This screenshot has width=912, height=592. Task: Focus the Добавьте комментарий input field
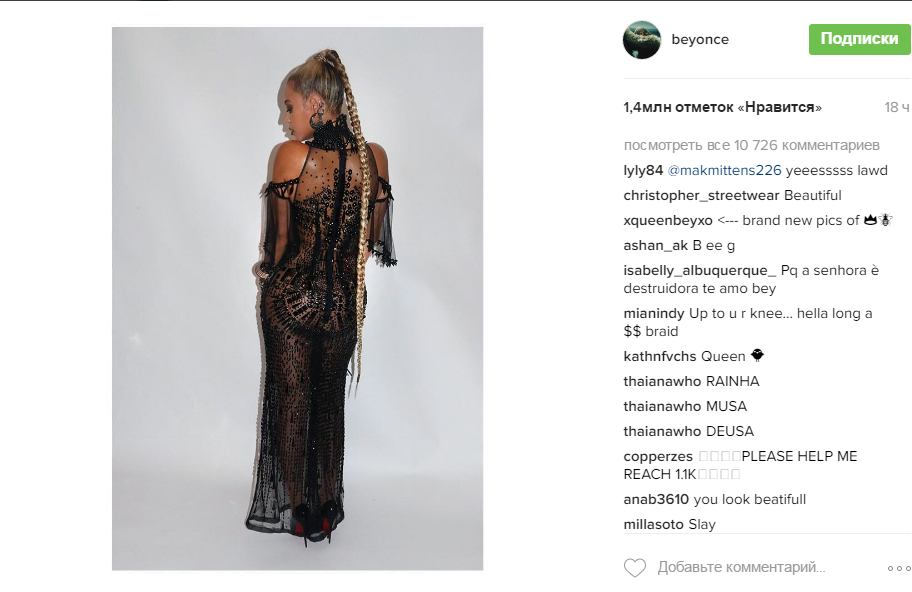[742, 567]
